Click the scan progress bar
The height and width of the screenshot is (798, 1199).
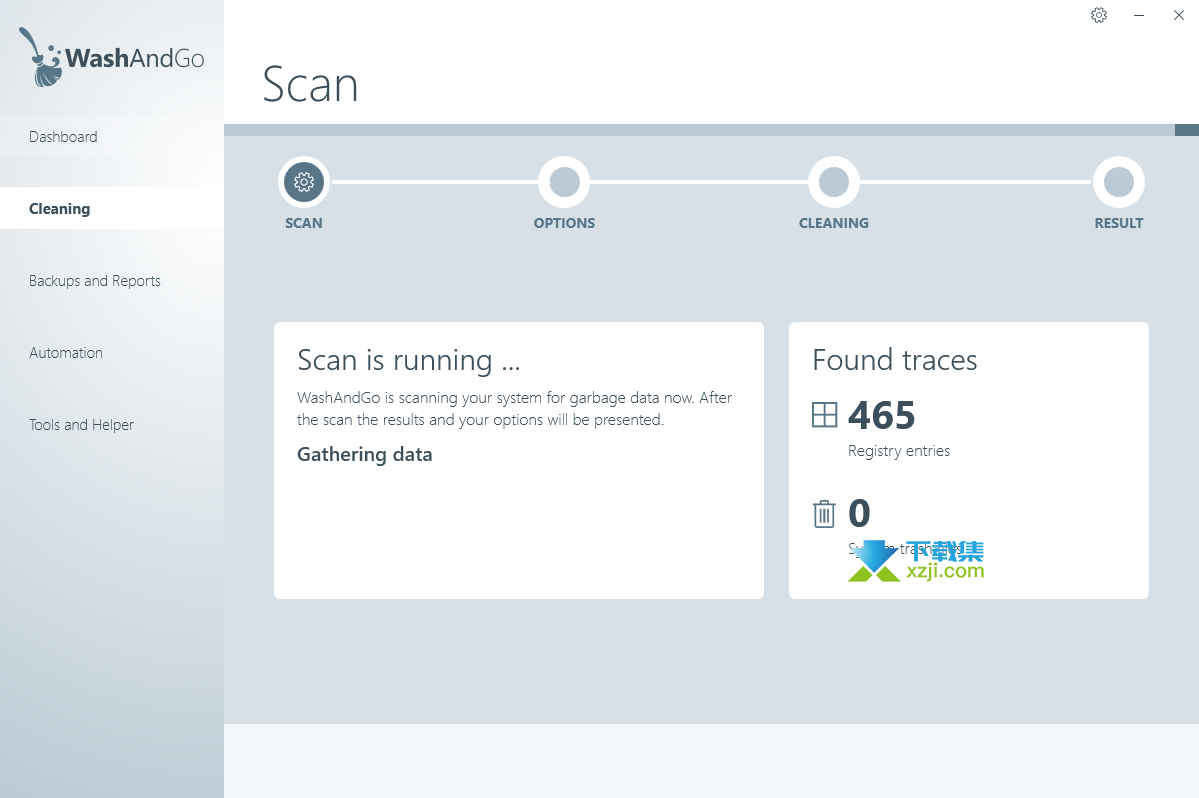[x=711, y=130]
